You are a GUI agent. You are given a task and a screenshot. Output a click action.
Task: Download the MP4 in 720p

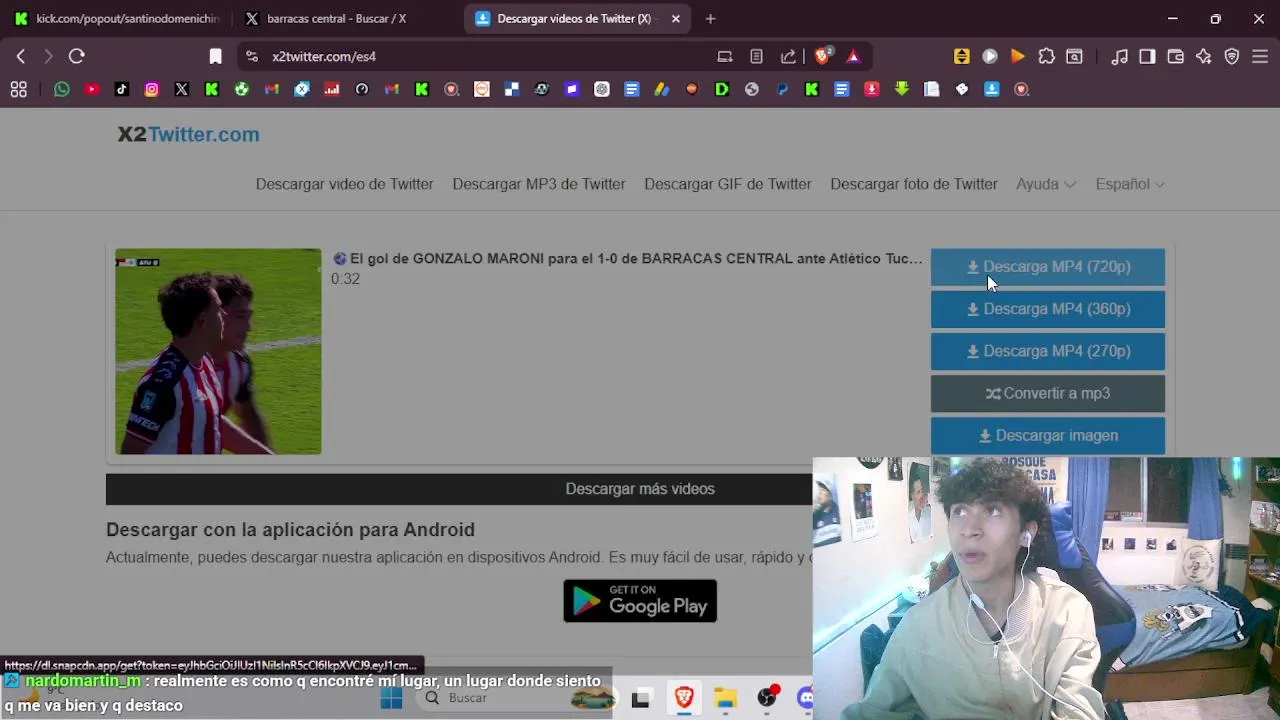coord(1048,267)
